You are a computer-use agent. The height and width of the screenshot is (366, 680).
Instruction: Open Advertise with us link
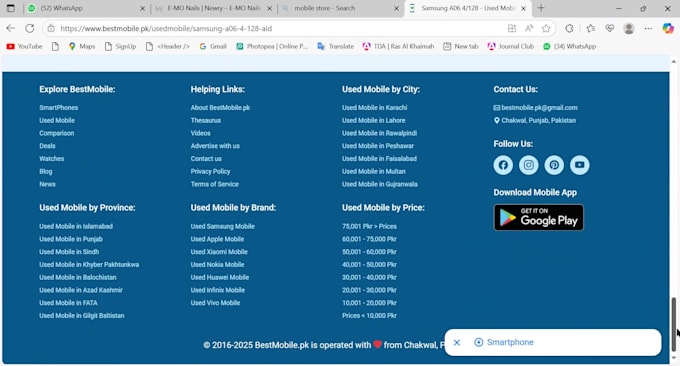(215, 146)
